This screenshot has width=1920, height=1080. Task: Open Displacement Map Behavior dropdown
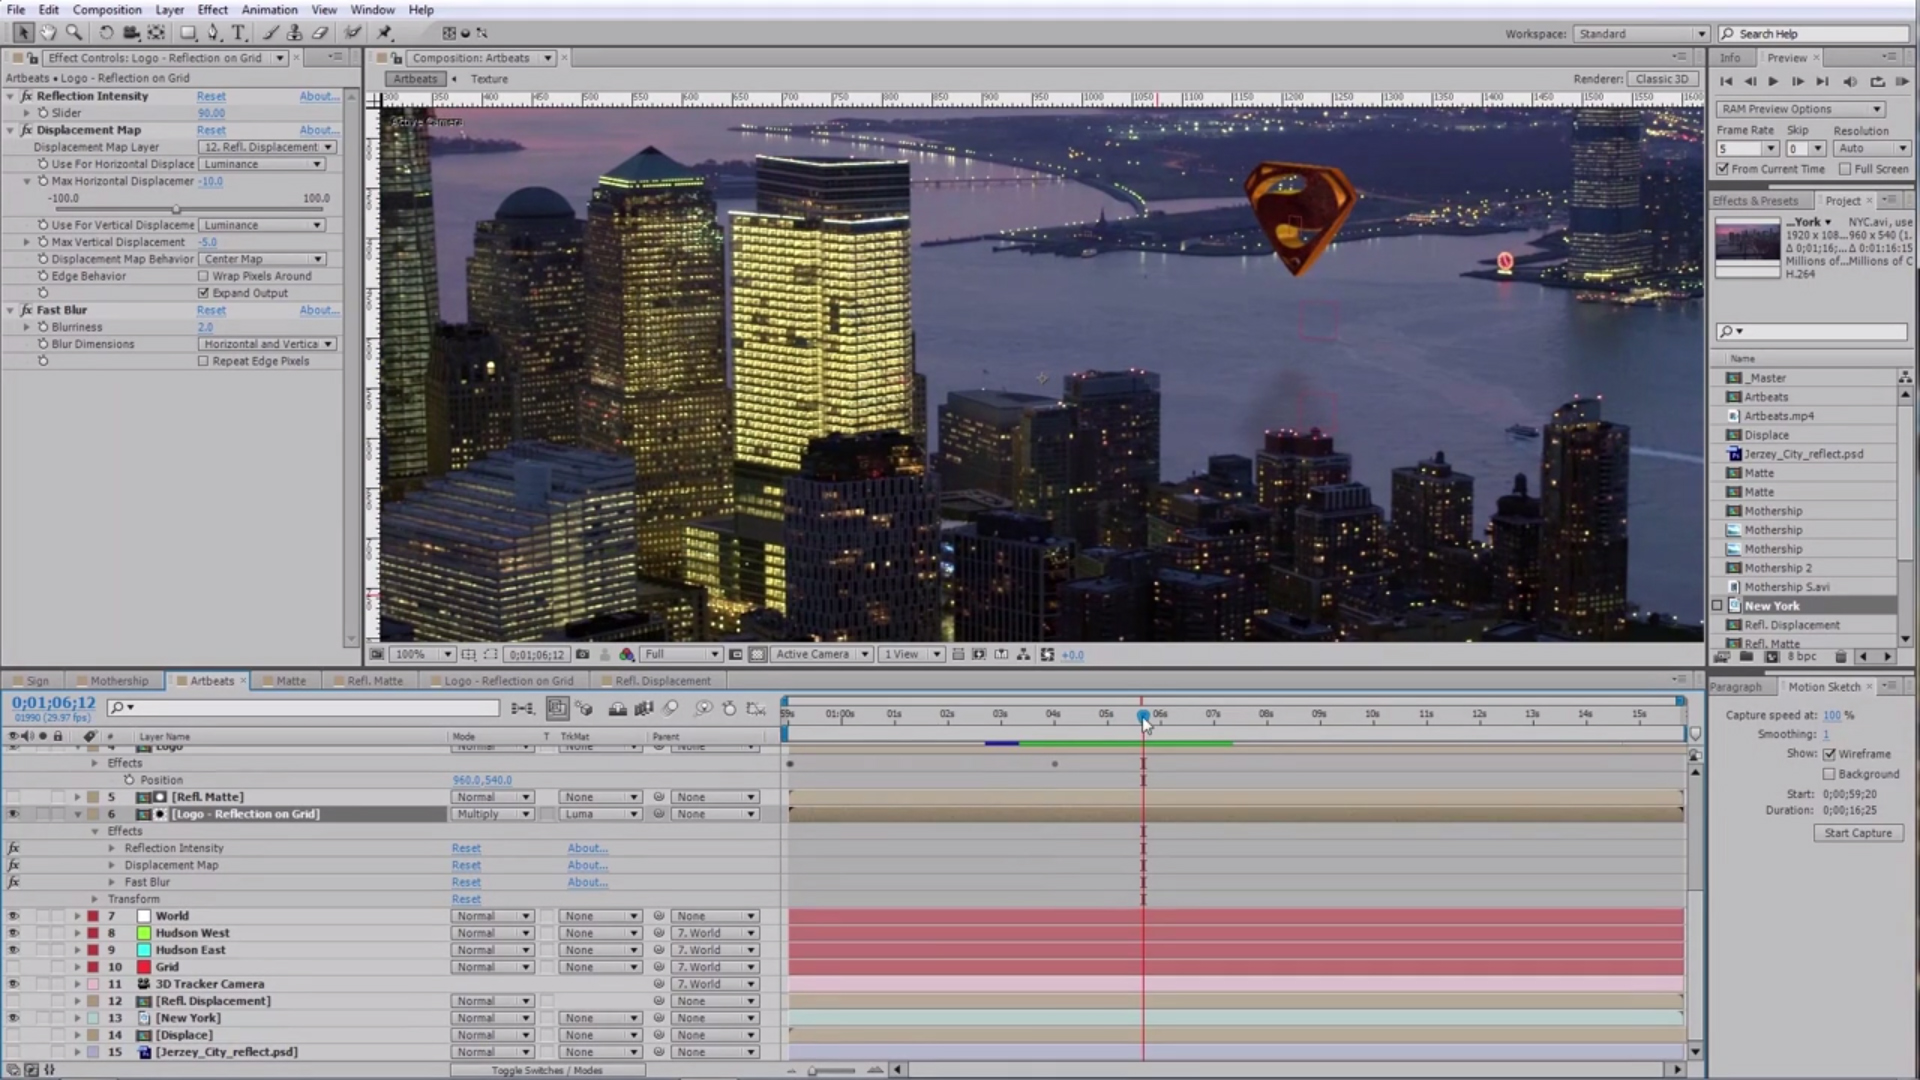(x=262, y=259)
